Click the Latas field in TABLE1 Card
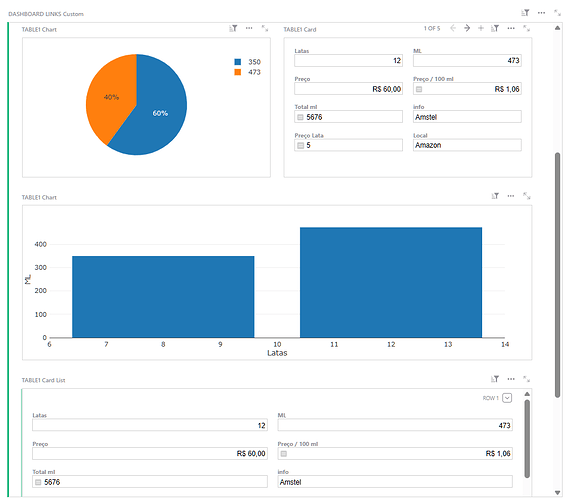The height and width of the screenshot is (499, 568). click(x=348, y=60)
